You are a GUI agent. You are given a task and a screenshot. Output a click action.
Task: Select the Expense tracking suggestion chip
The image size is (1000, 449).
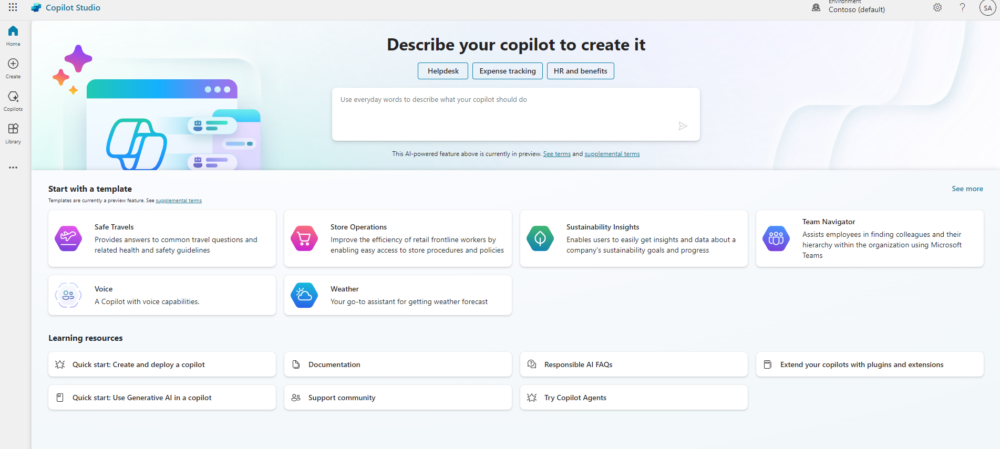click(506, 71)
